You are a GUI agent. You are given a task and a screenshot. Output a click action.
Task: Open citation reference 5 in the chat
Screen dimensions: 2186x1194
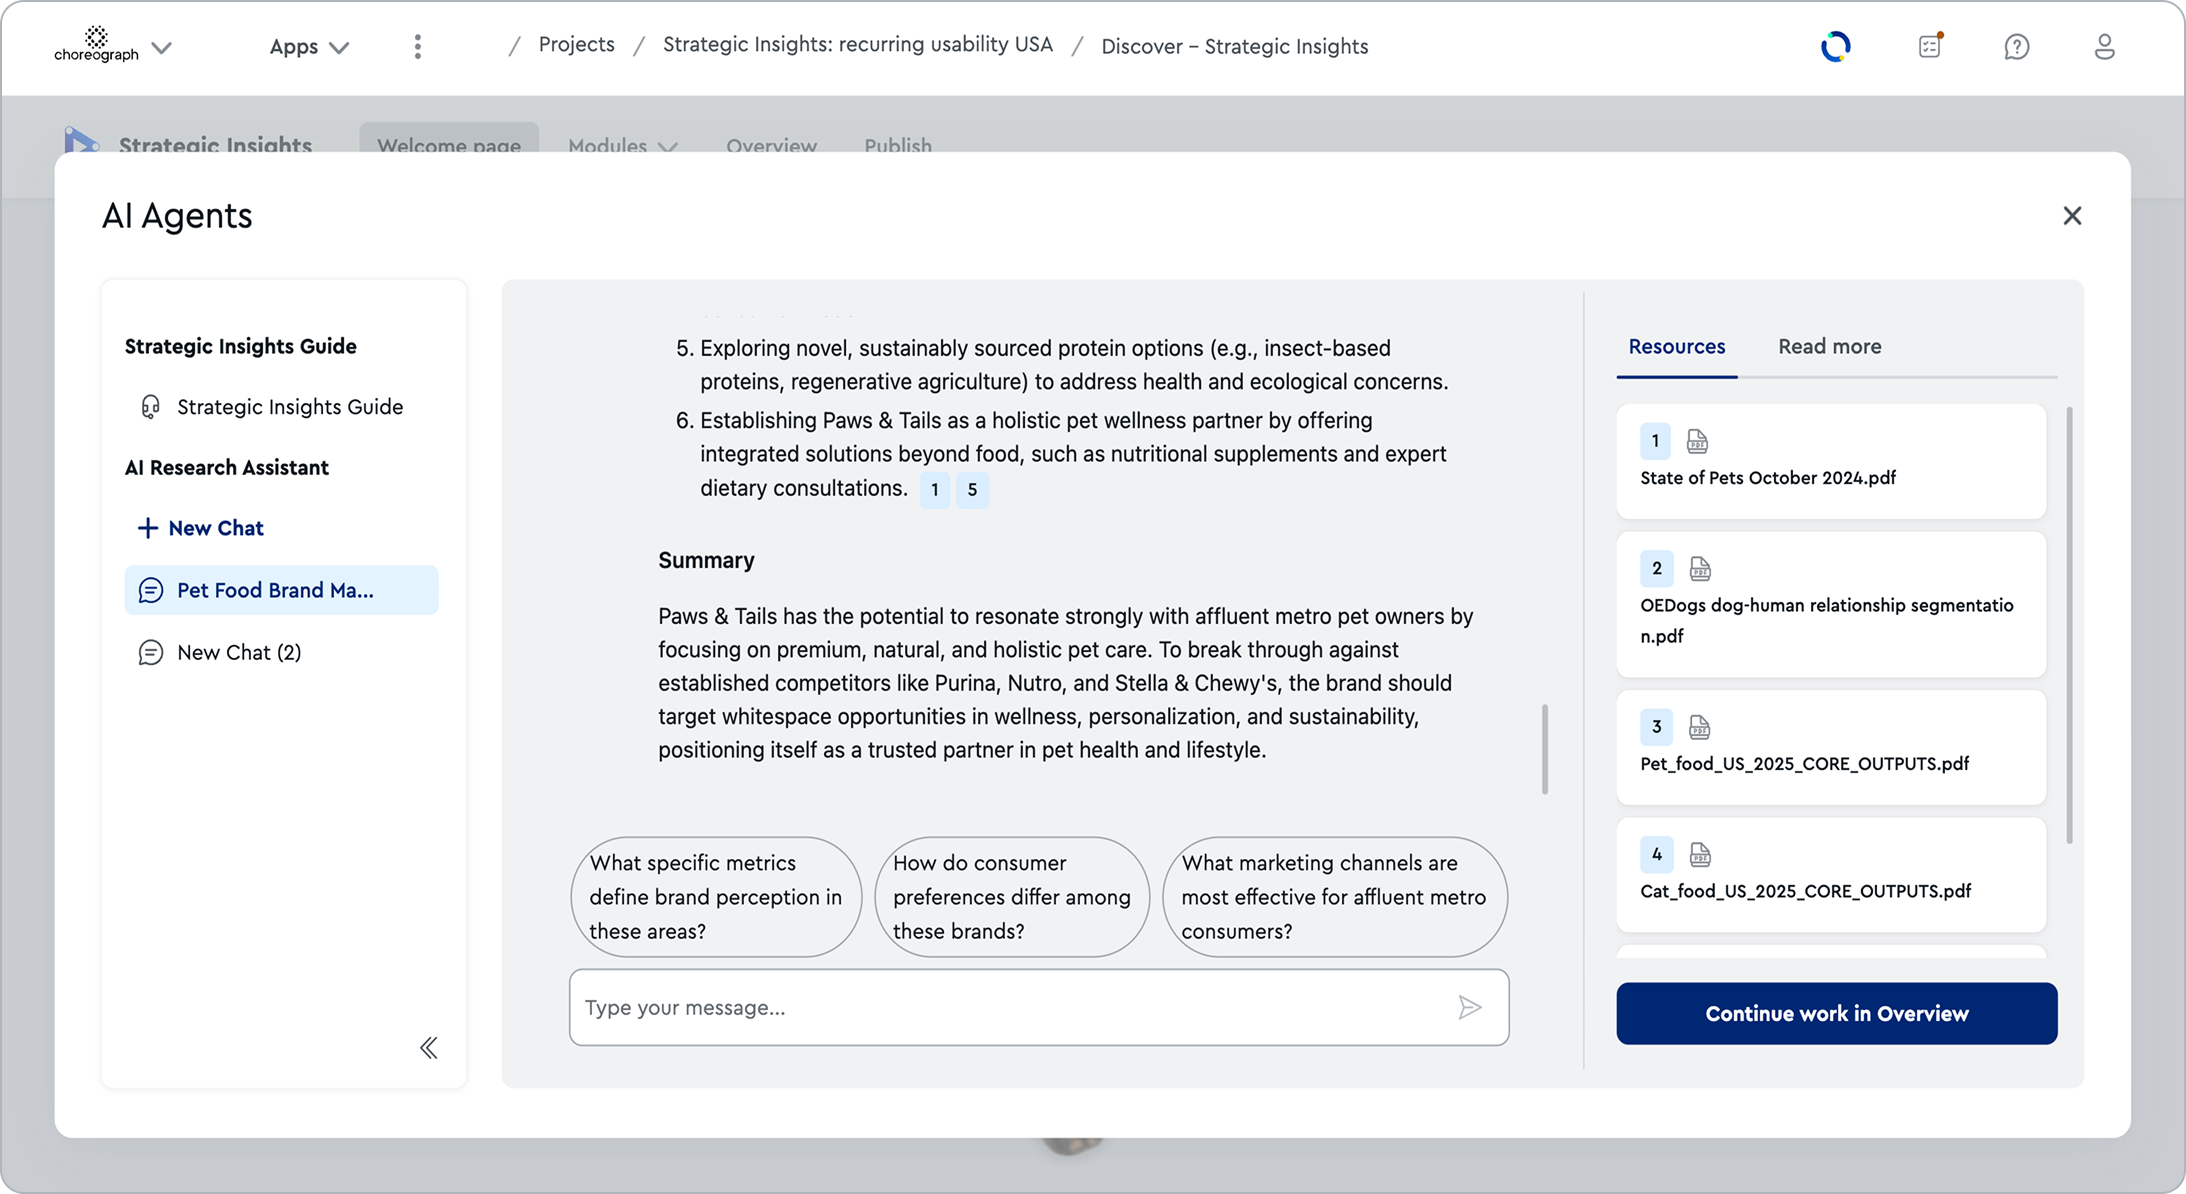972,490
